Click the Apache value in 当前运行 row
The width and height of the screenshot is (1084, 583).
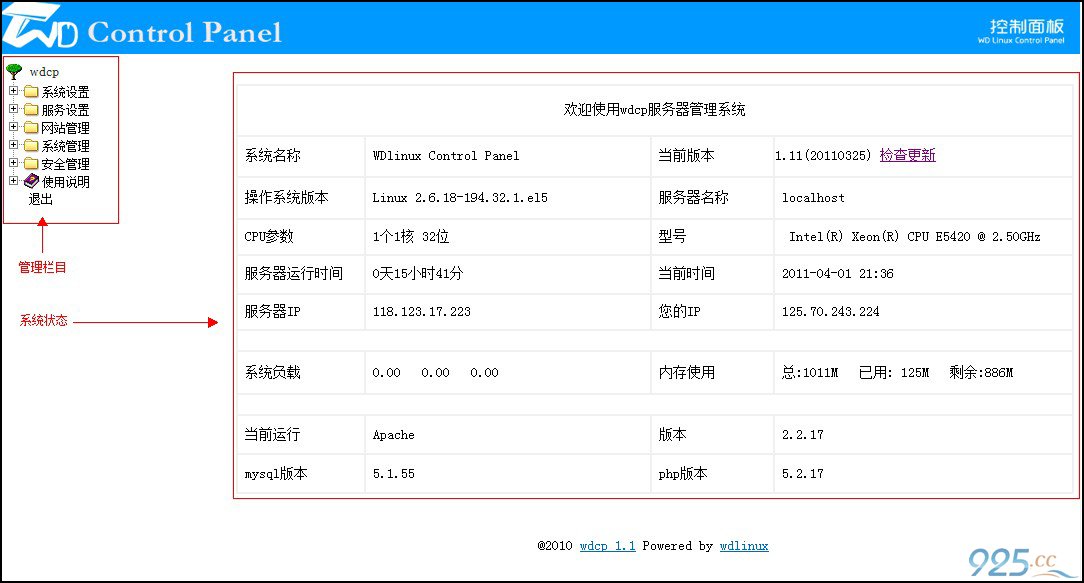click(x=393, y=435)
